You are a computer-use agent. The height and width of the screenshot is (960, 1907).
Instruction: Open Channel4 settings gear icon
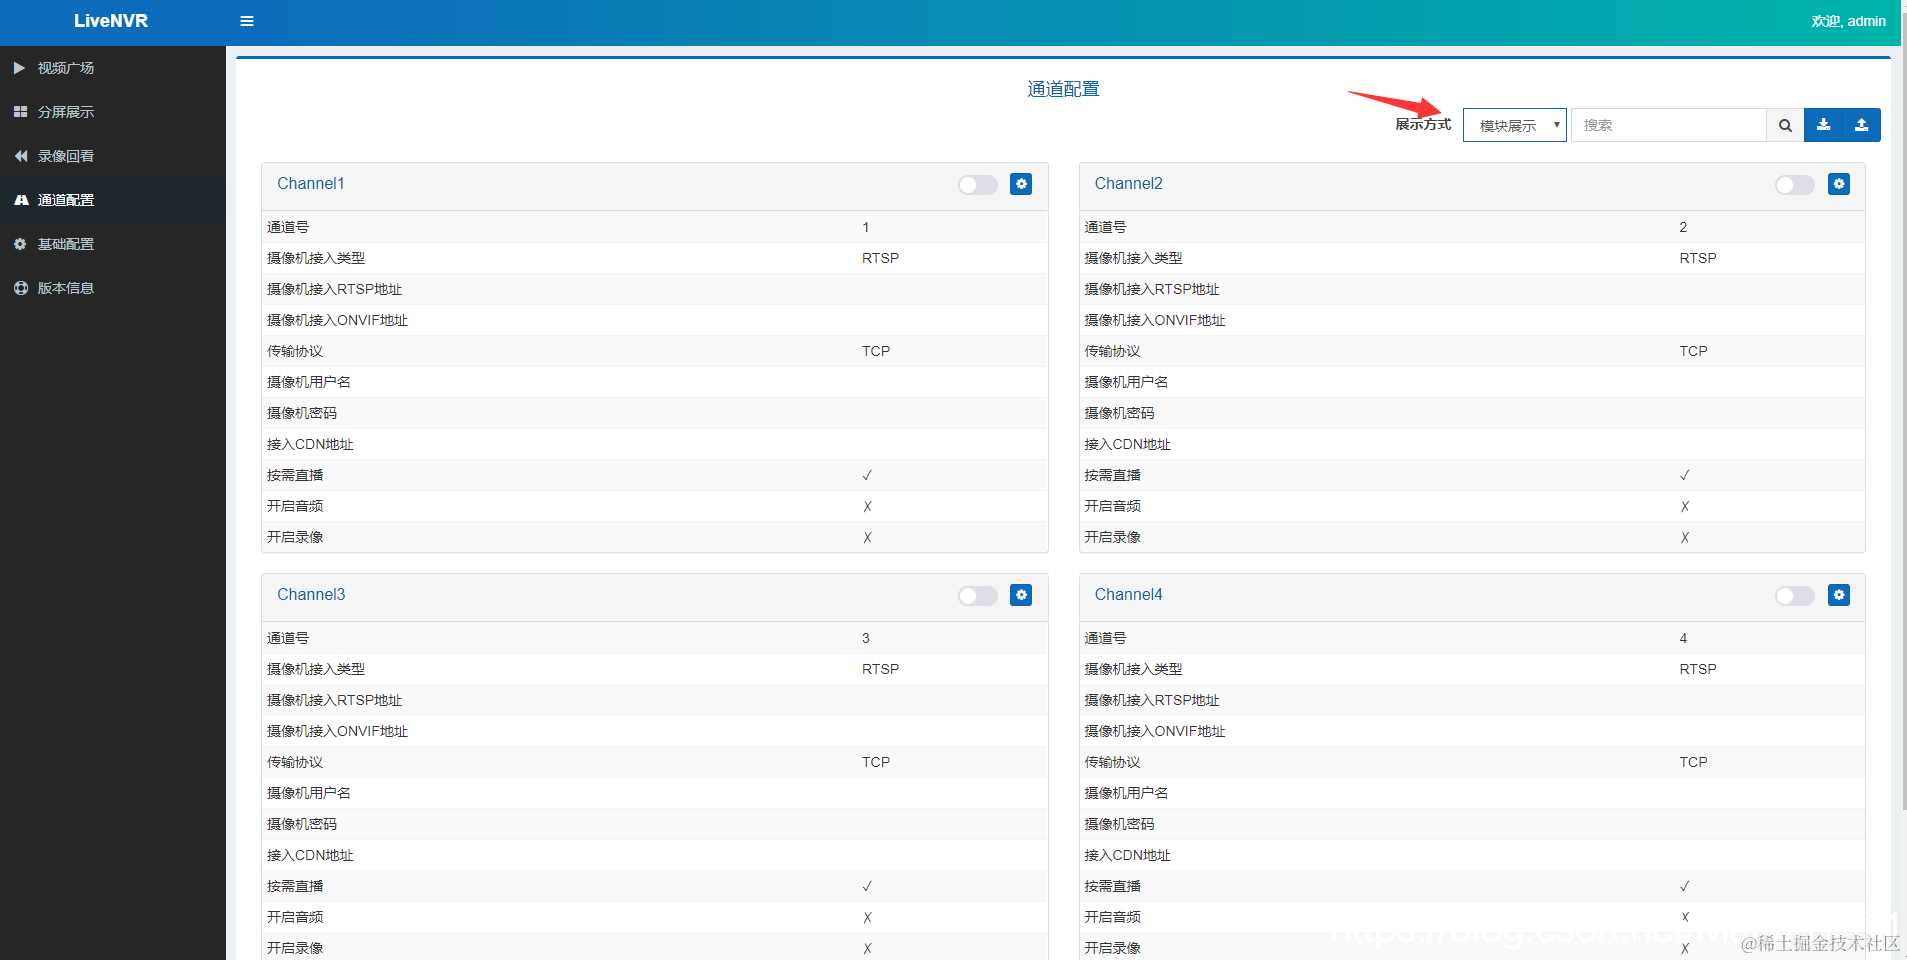coord(1839,595)
